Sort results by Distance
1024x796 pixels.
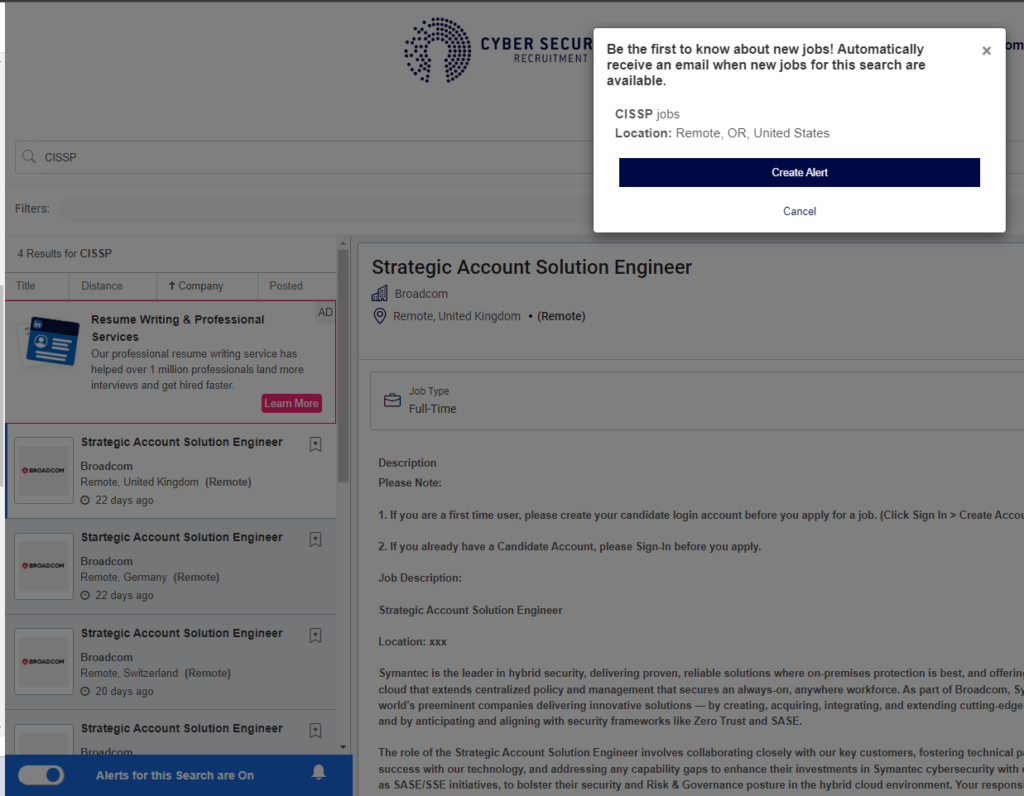[x=102, y=286]
